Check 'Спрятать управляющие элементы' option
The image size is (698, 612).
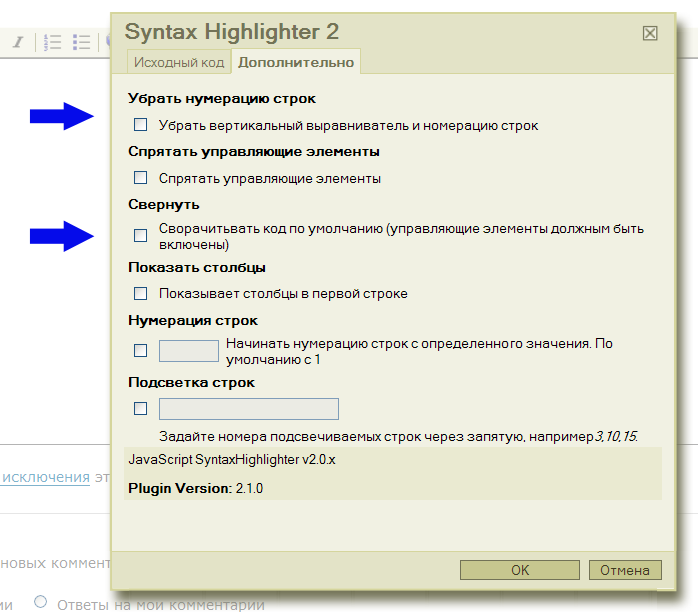point(141,178)
